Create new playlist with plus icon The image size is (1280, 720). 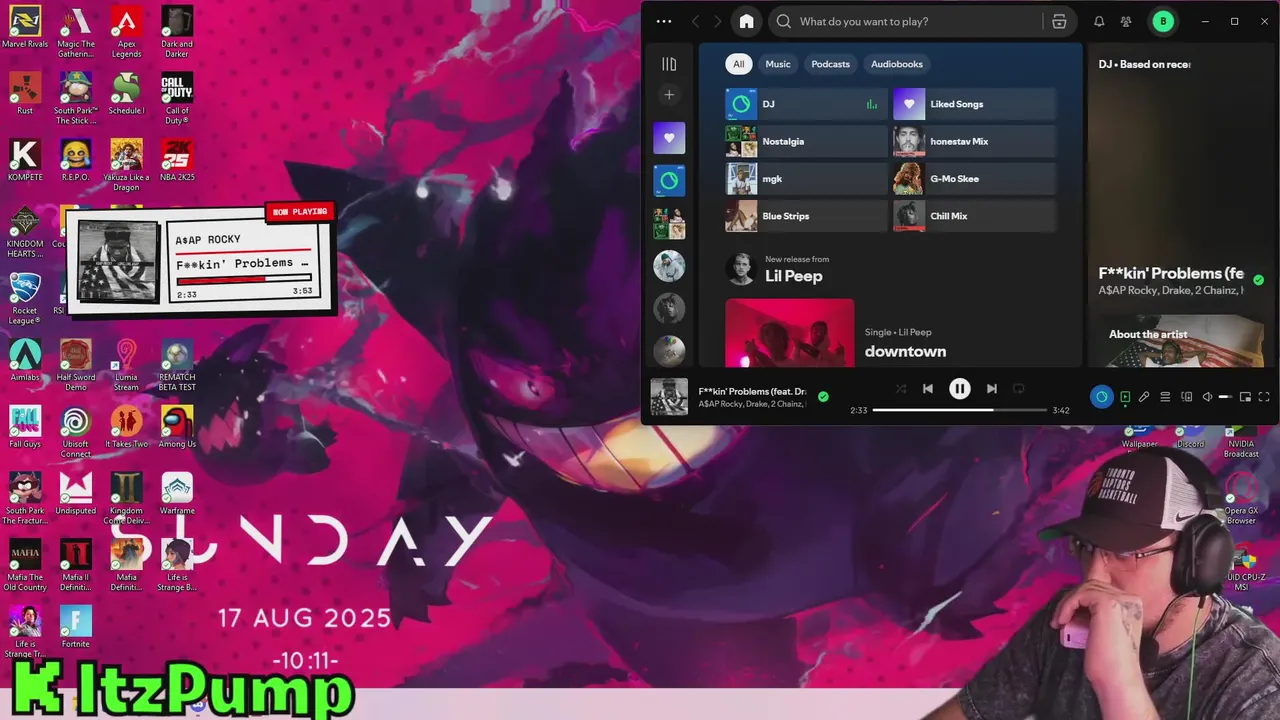(669, 95)
